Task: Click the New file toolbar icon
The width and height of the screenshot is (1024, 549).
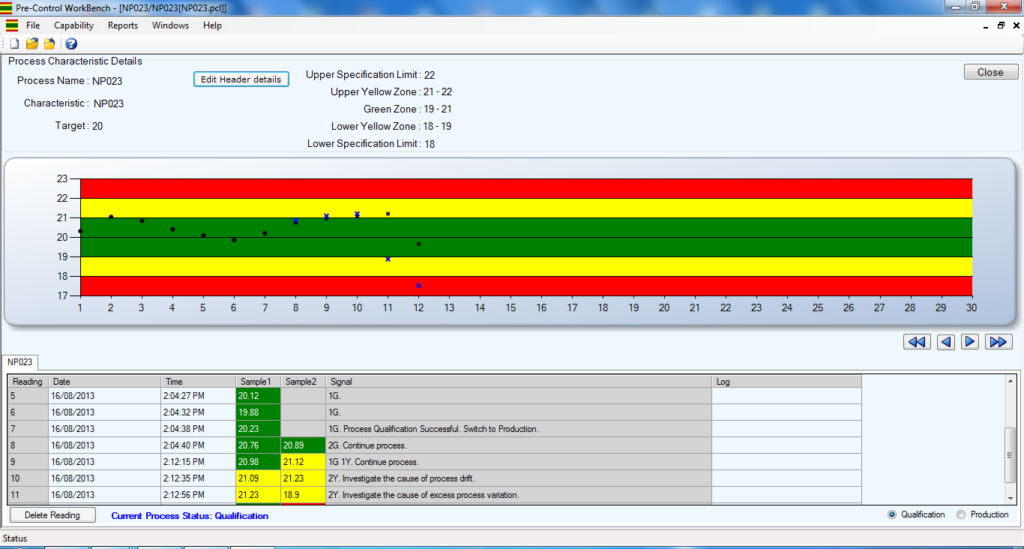Action: 14,44
